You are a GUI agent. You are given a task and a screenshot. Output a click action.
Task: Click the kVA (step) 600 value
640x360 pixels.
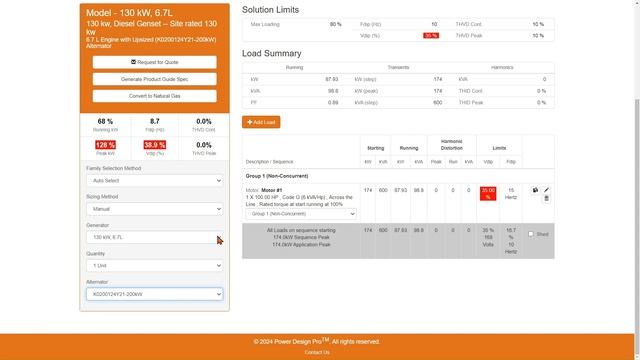tap(438, 102)
